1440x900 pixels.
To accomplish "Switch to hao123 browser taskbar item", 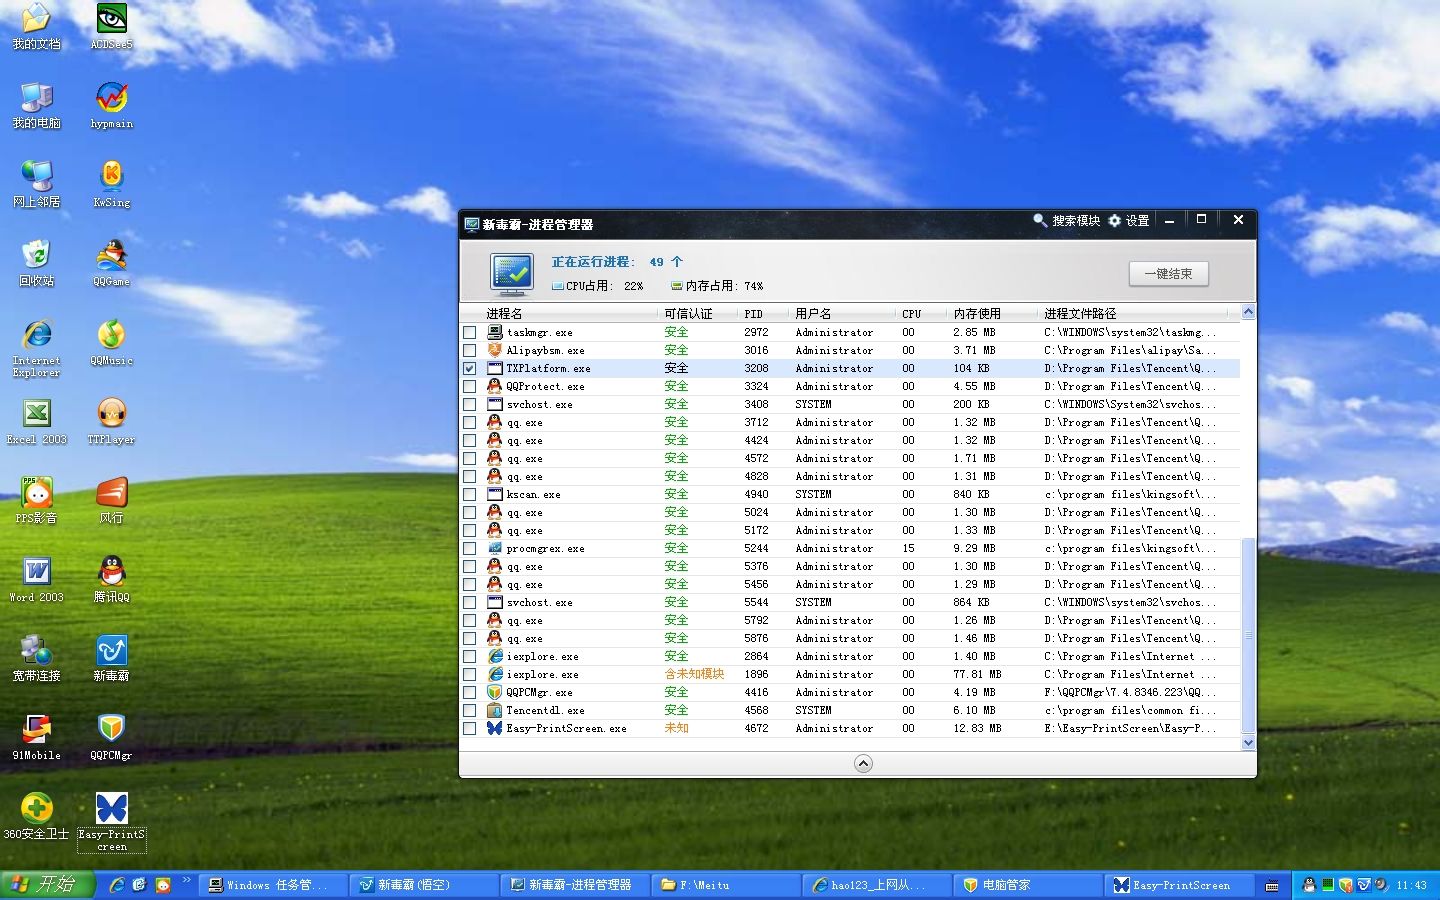I will pyautogui.click(x=877, y=885).
